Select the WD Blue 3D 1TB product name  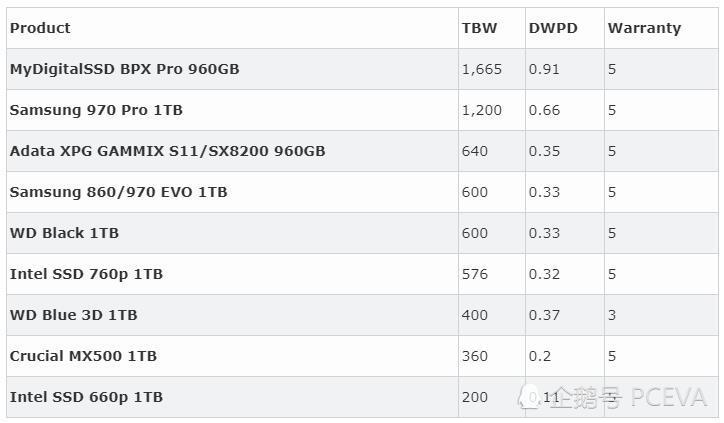[x=73, y=315]
